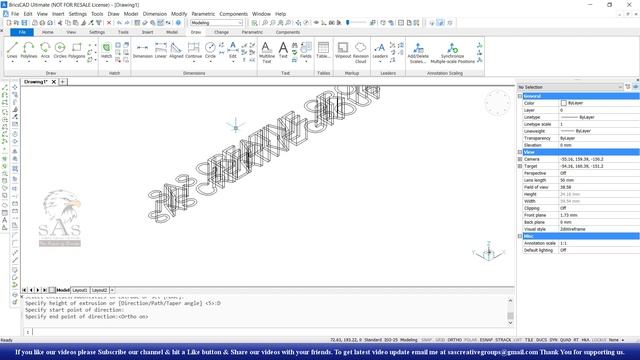Select the Polygons tool
Screen dimensions: 640x360
coord(77,50)
